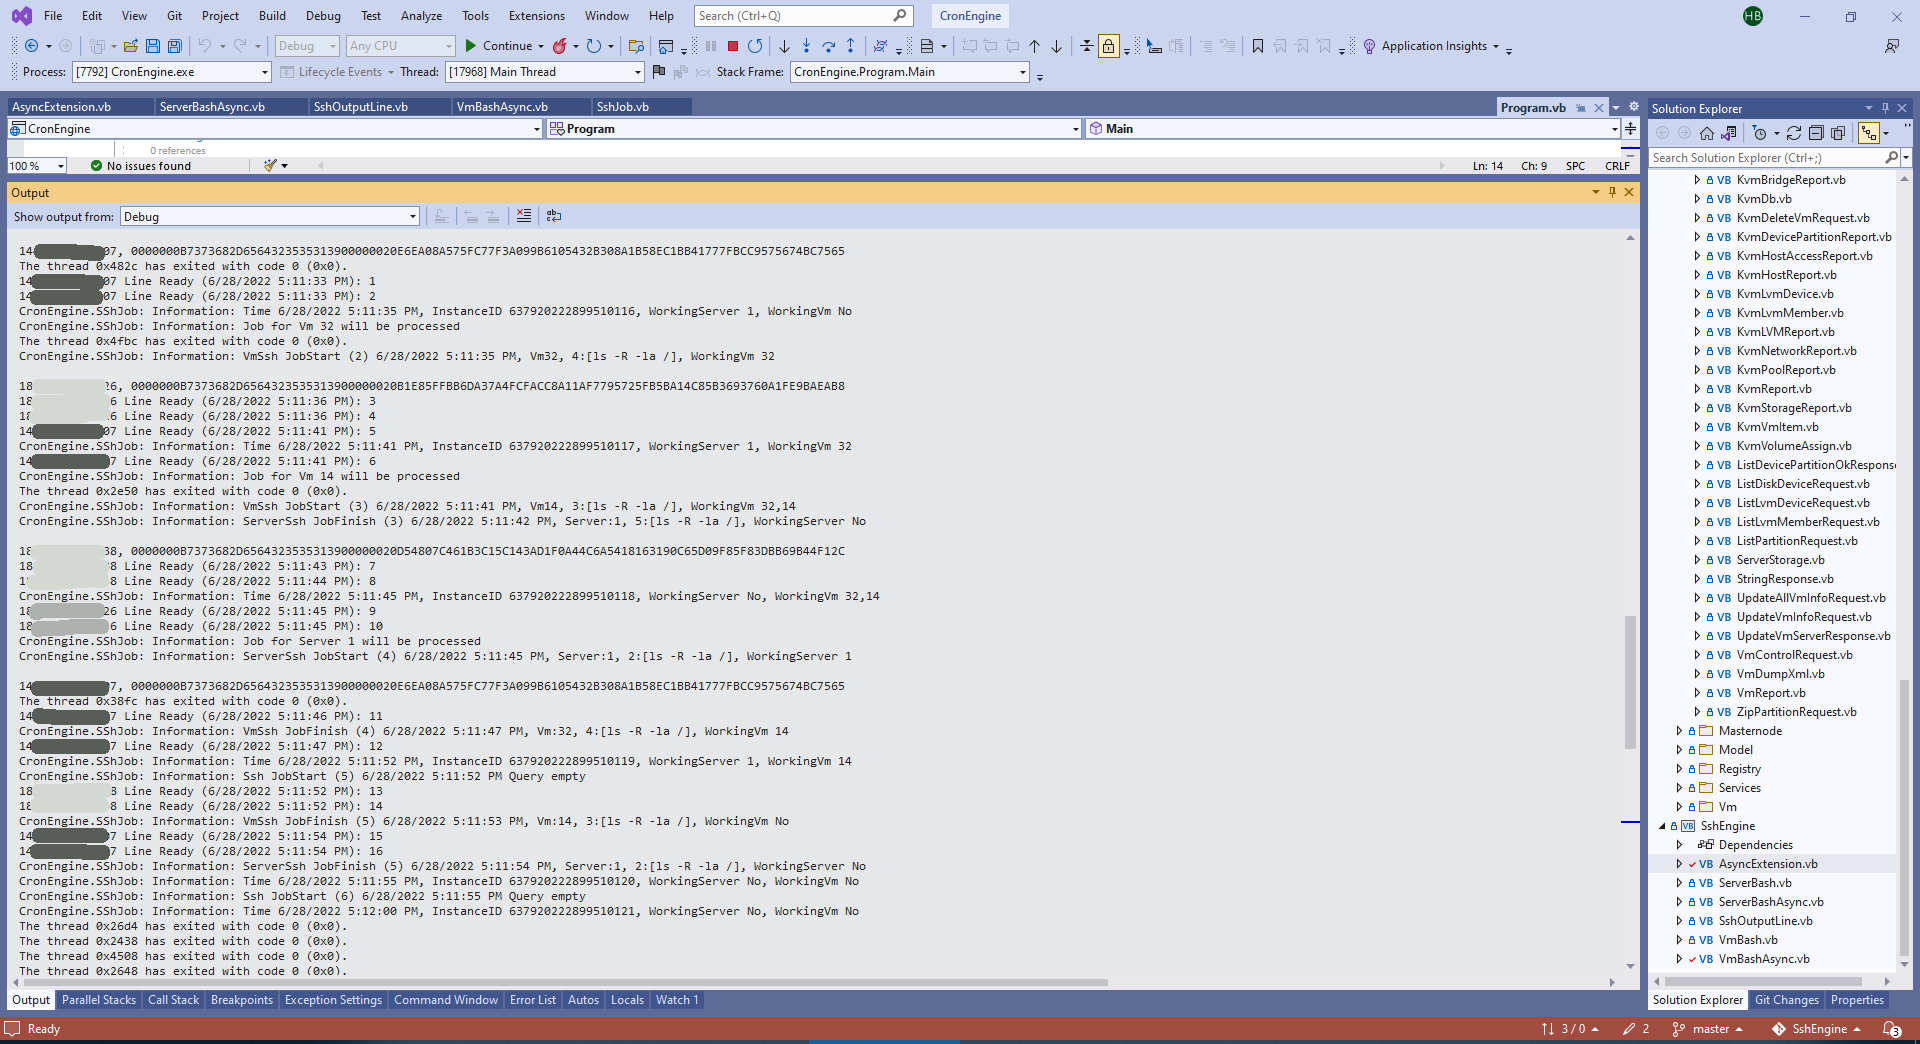Click the Solution Explorer Home icon
This screenshot has height=1044, width=1920.
pos(1707,133)
